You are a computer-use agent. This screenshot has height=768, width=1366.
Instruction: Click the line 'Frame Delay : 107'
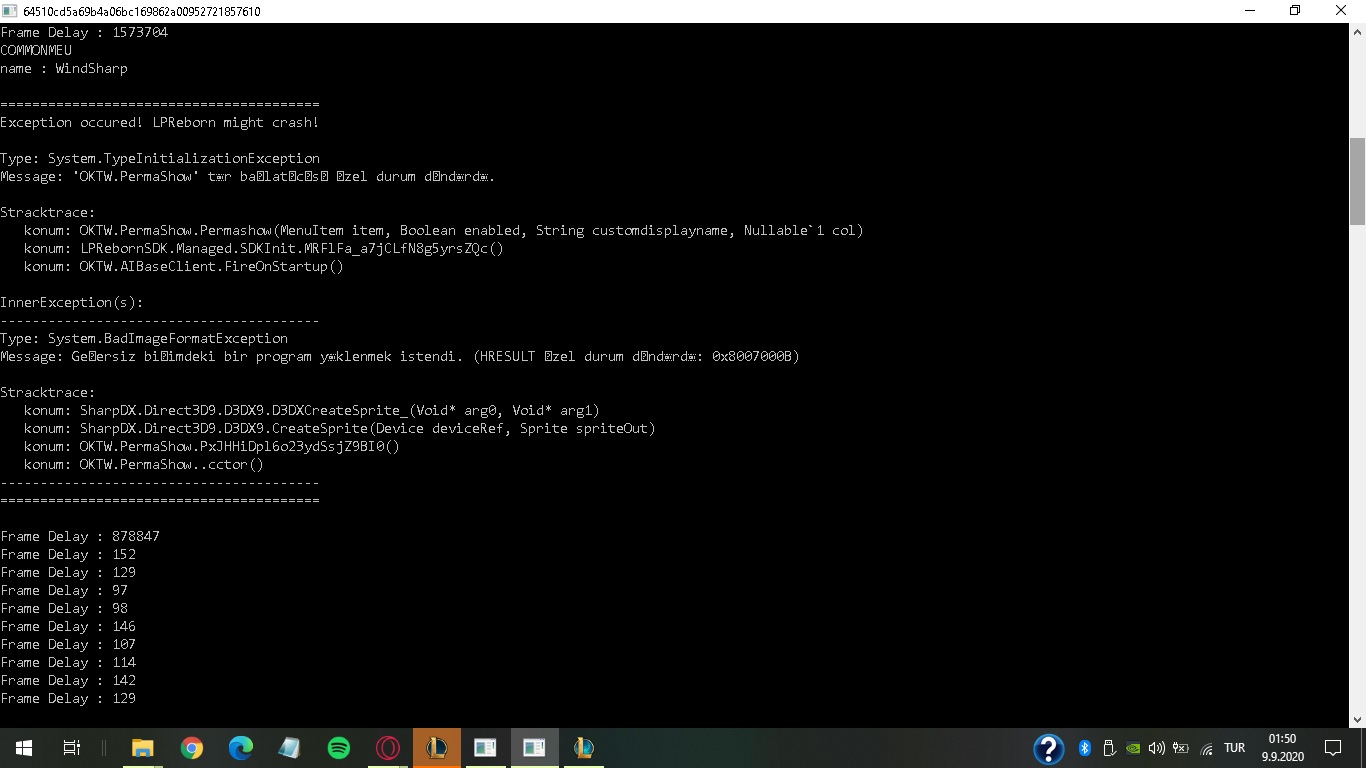coord(68,644)
